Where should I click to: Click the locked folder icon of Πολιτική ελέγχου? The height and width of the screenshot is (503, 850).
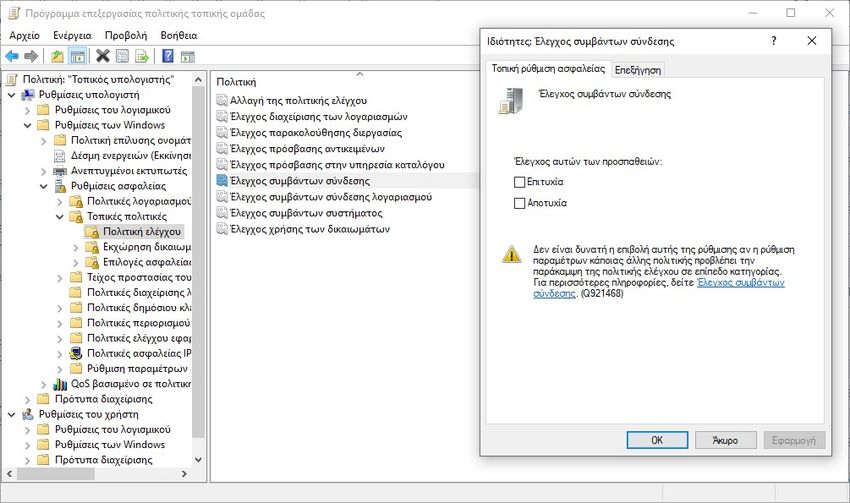pos(92,232)
